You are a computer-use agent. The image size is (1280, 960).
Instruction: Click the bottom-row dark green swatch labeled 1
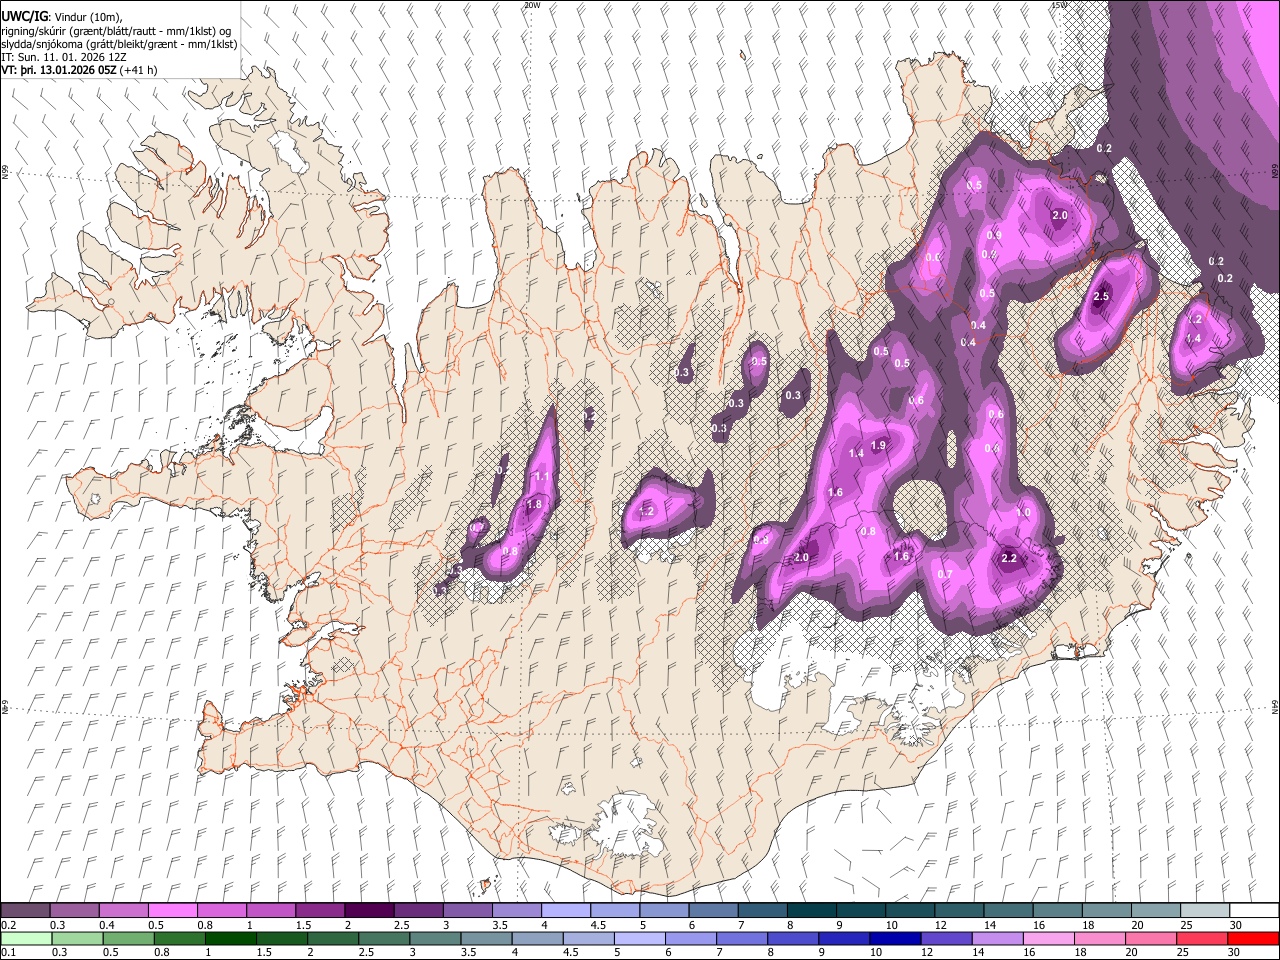(231, 938)
